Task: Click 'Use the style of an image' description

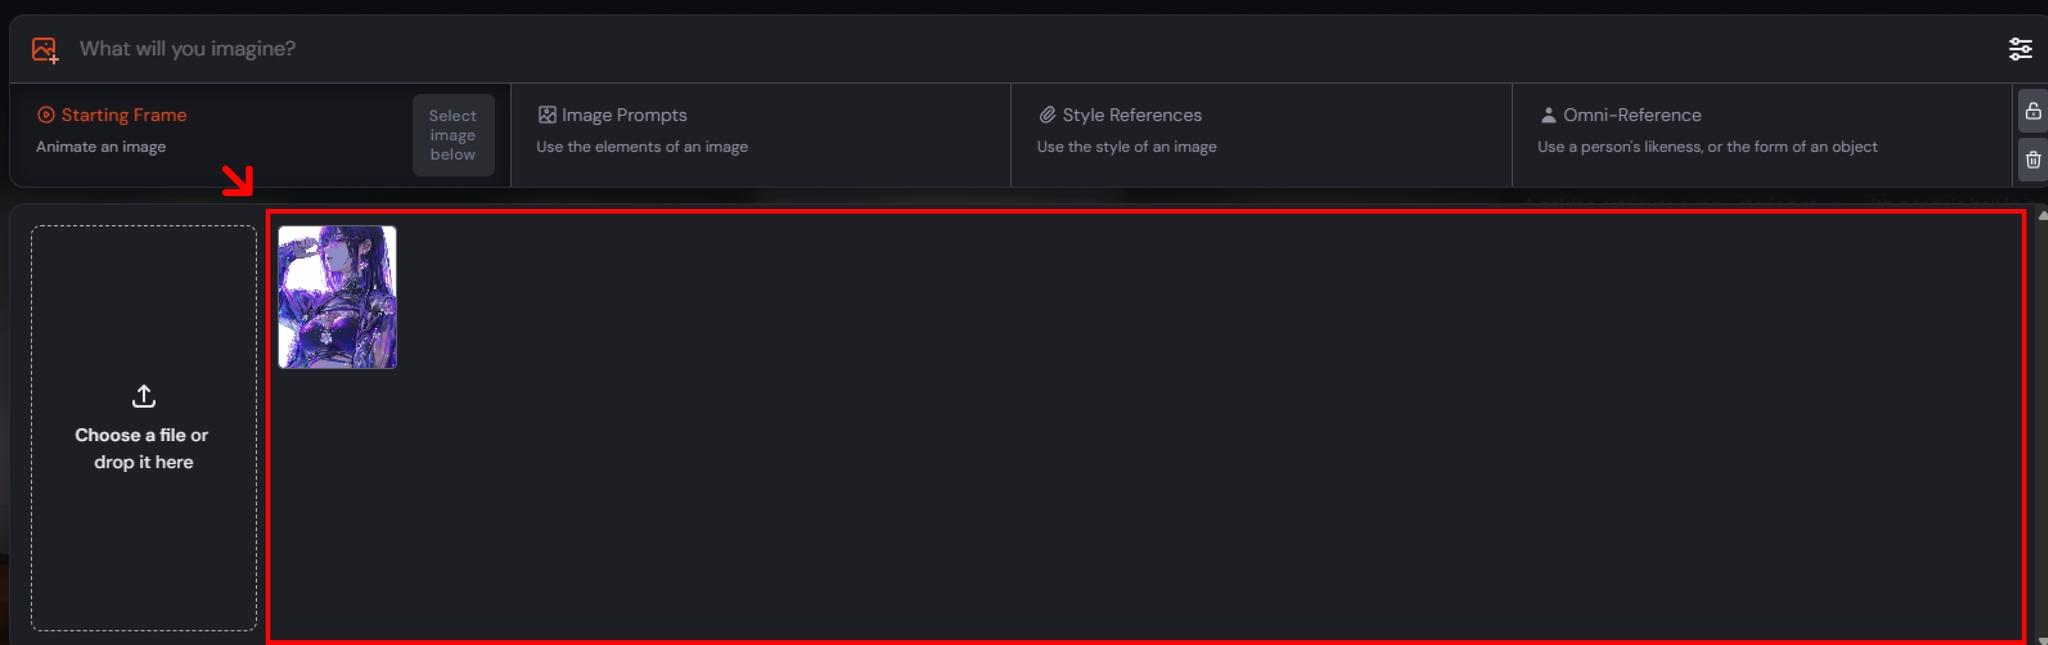Action: pyautogui.click(x=1127, y=147)
